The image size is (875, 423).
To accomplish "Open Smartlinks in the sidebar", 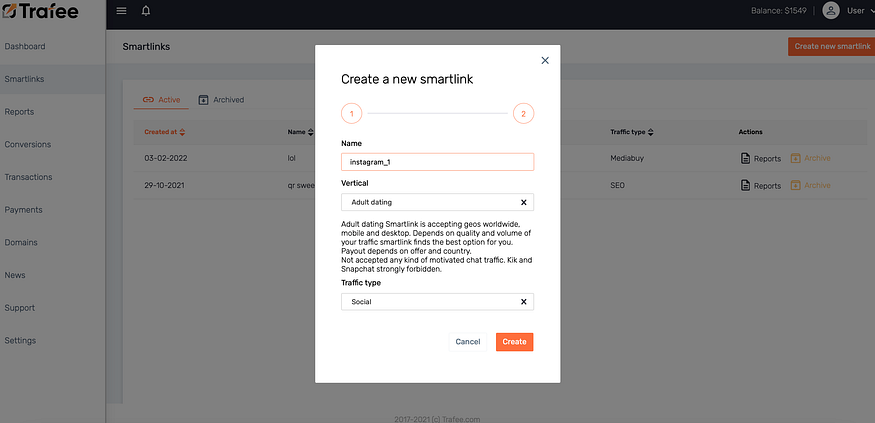I will (25, 79).
